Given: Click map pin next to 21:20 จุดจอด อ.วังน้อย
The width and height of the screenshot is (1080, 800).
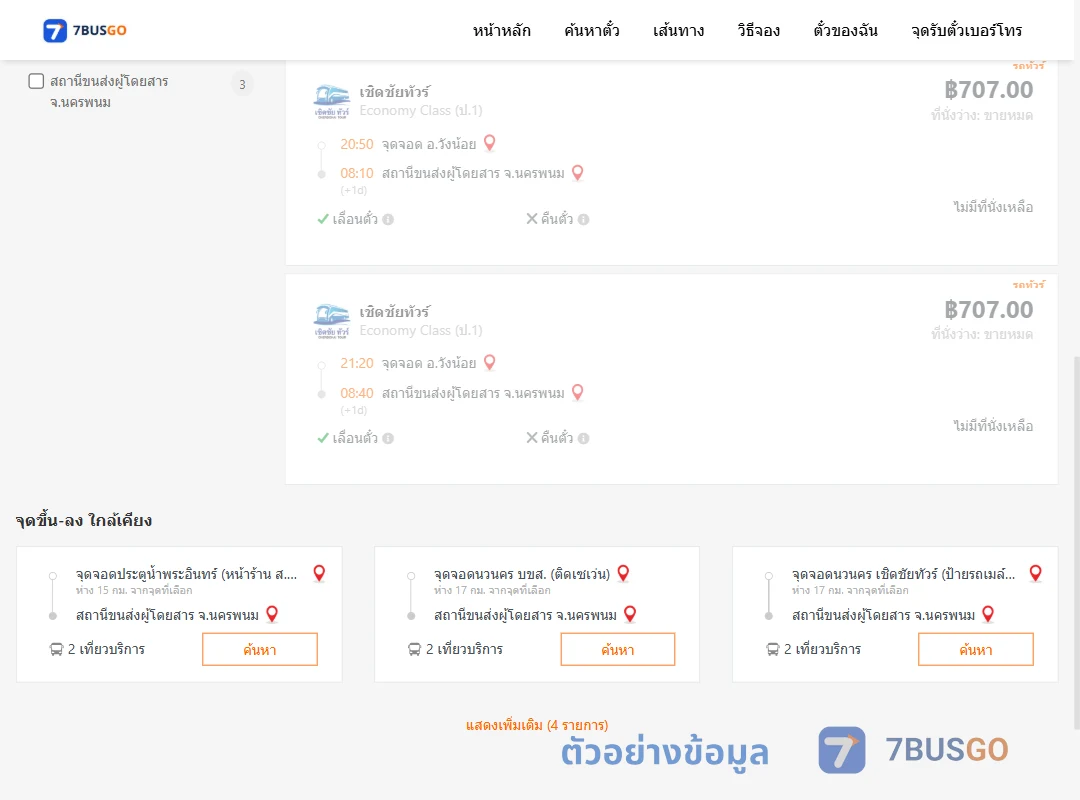Looking at the screenshot, I should (490, 362).
